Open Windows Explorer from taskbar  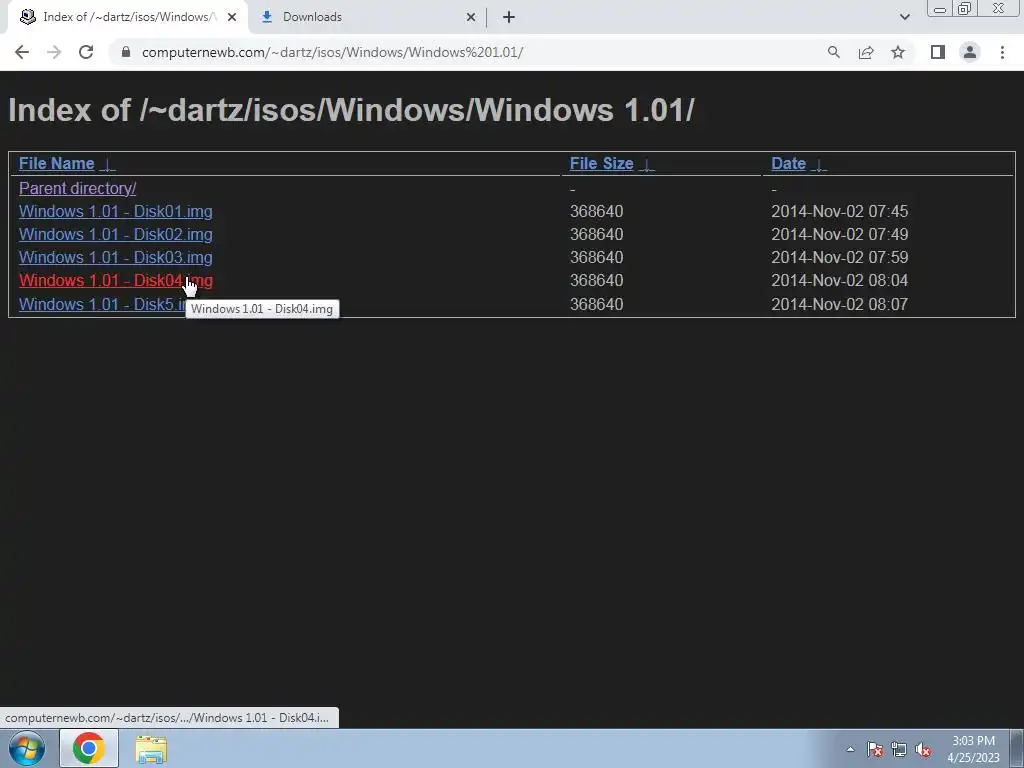tap(151, 749)
